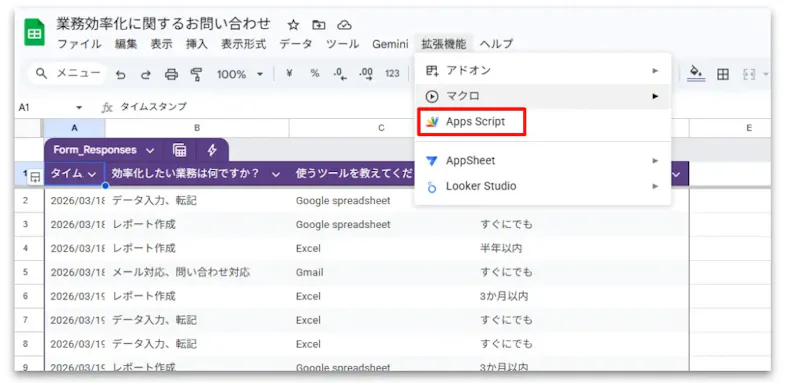Click the lightning bolt table action icon

(212, 150)
